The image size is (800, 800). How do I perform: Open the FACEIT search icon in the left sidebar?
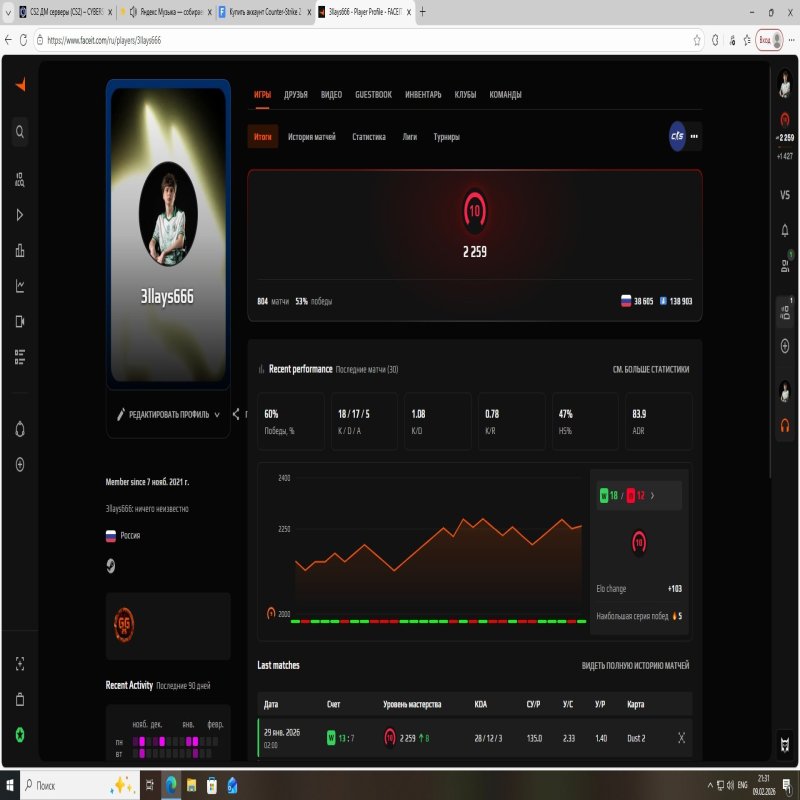[19, 130]
